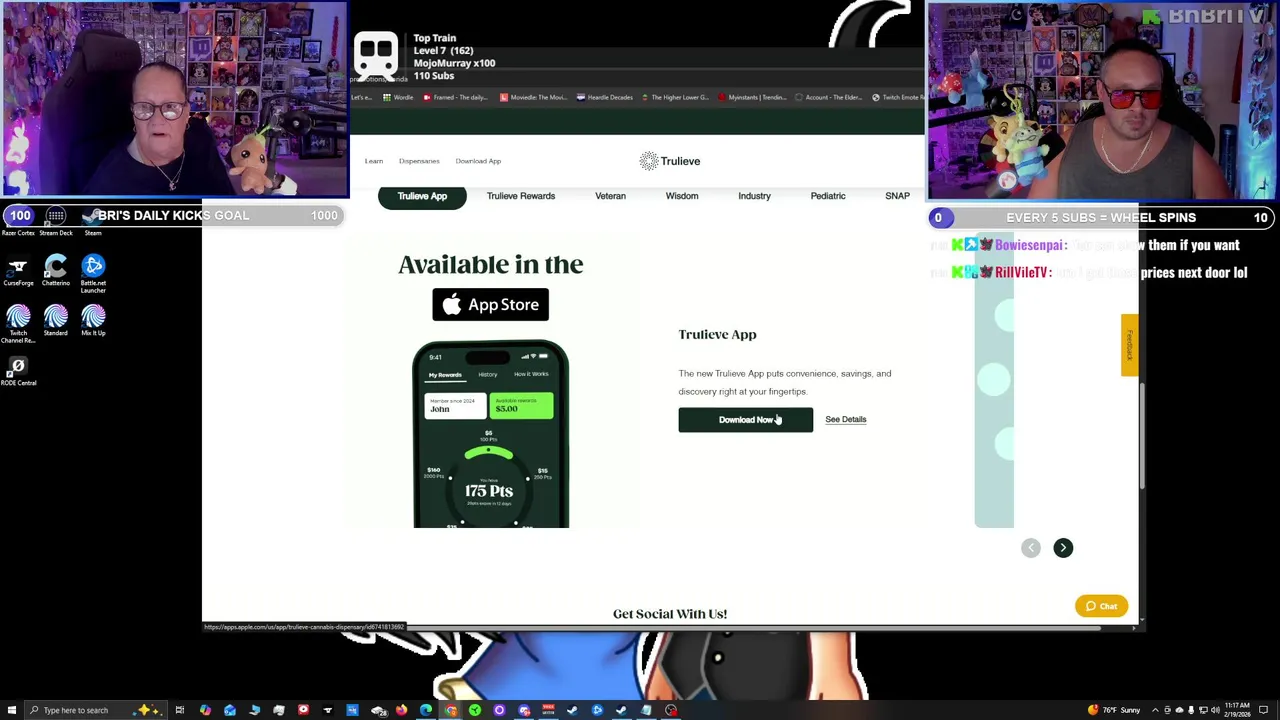
Task: Open Firefox from the taskbar
Action: click(x=401, y=710)
